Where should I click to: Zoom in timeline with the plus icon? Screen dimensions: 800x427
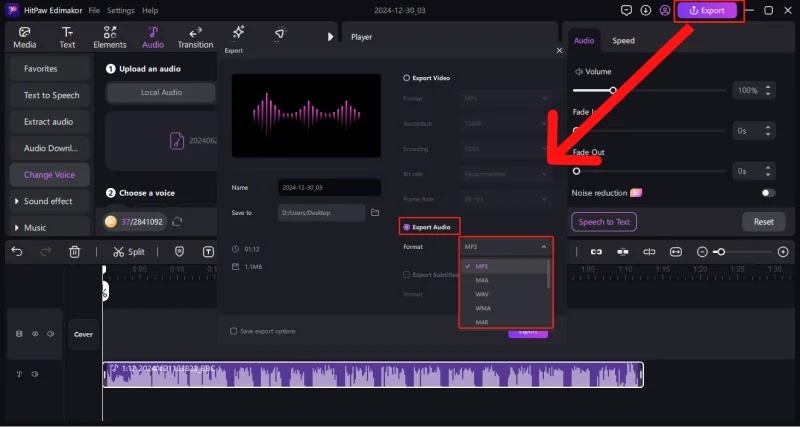783,252
